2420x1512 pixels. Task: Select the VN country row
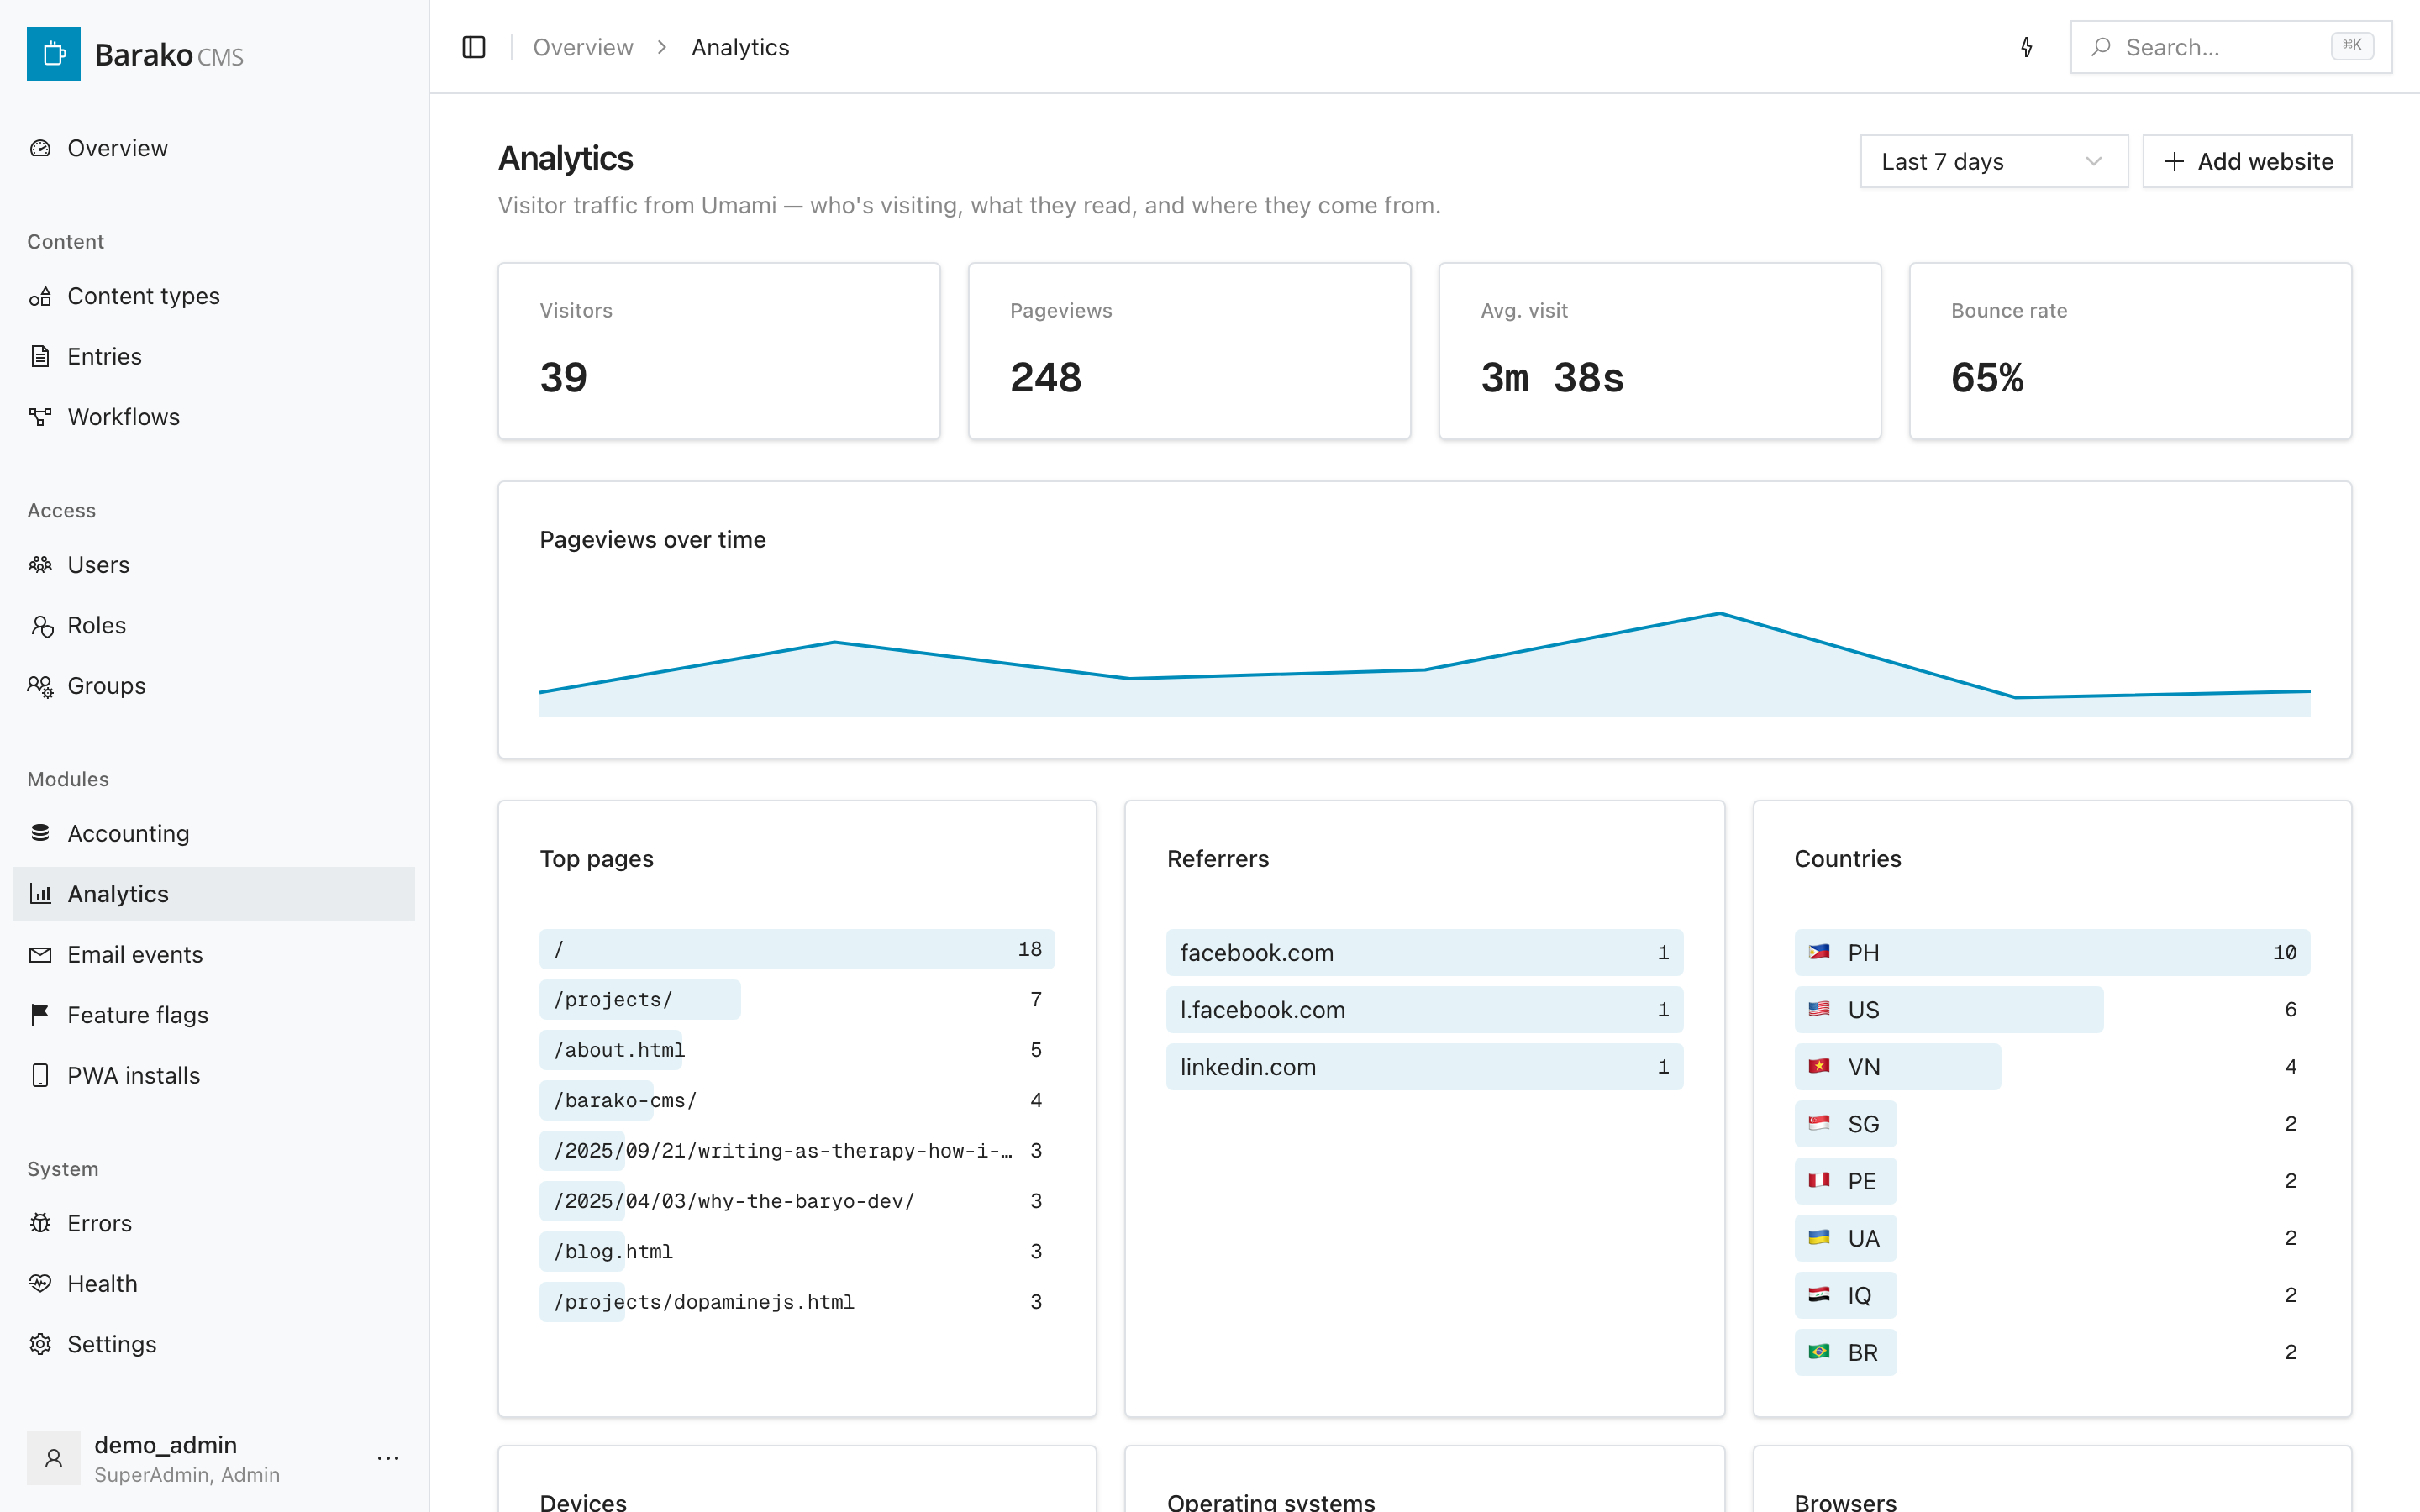pyautogui.click(x=2052, y=1067)
